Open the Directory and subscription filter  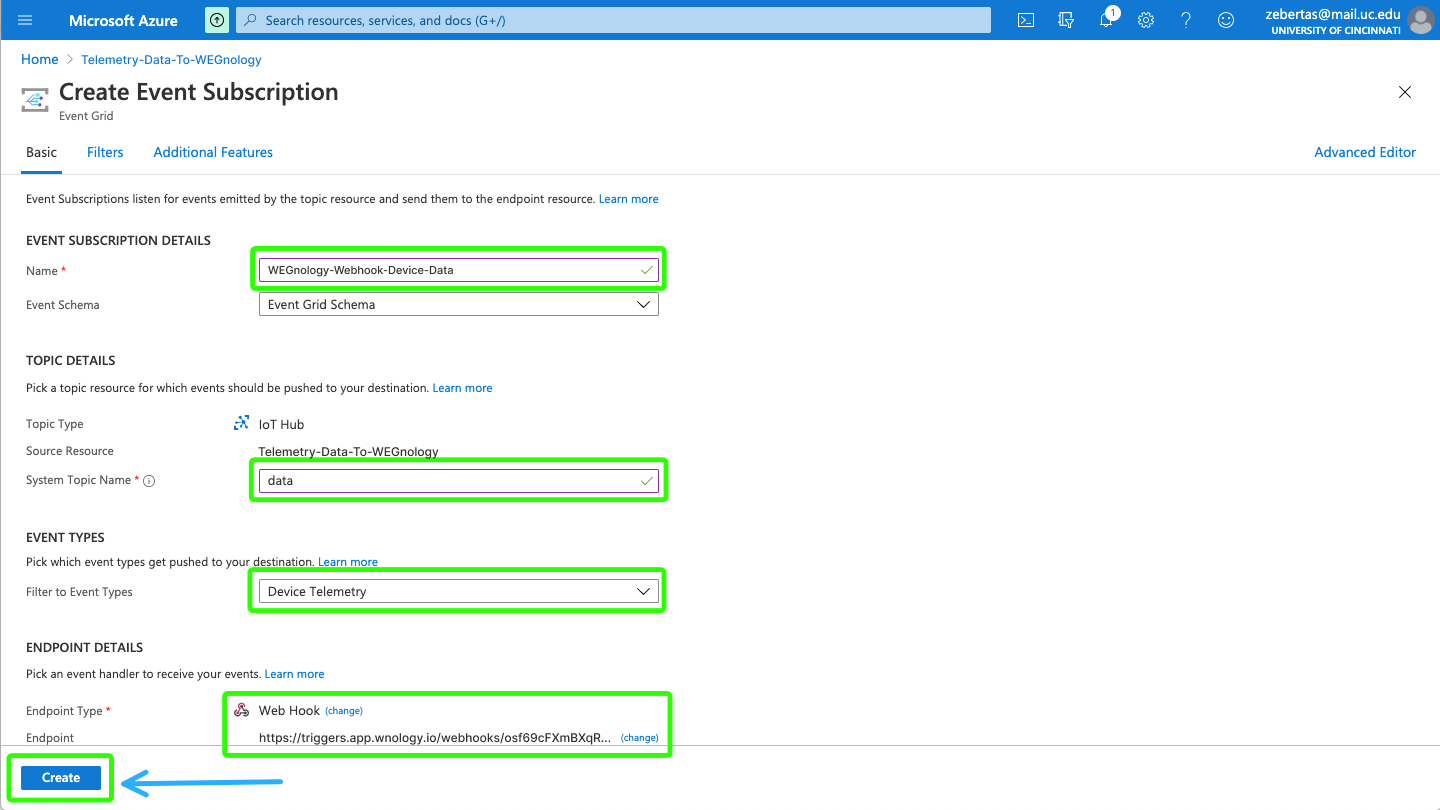1065,20
